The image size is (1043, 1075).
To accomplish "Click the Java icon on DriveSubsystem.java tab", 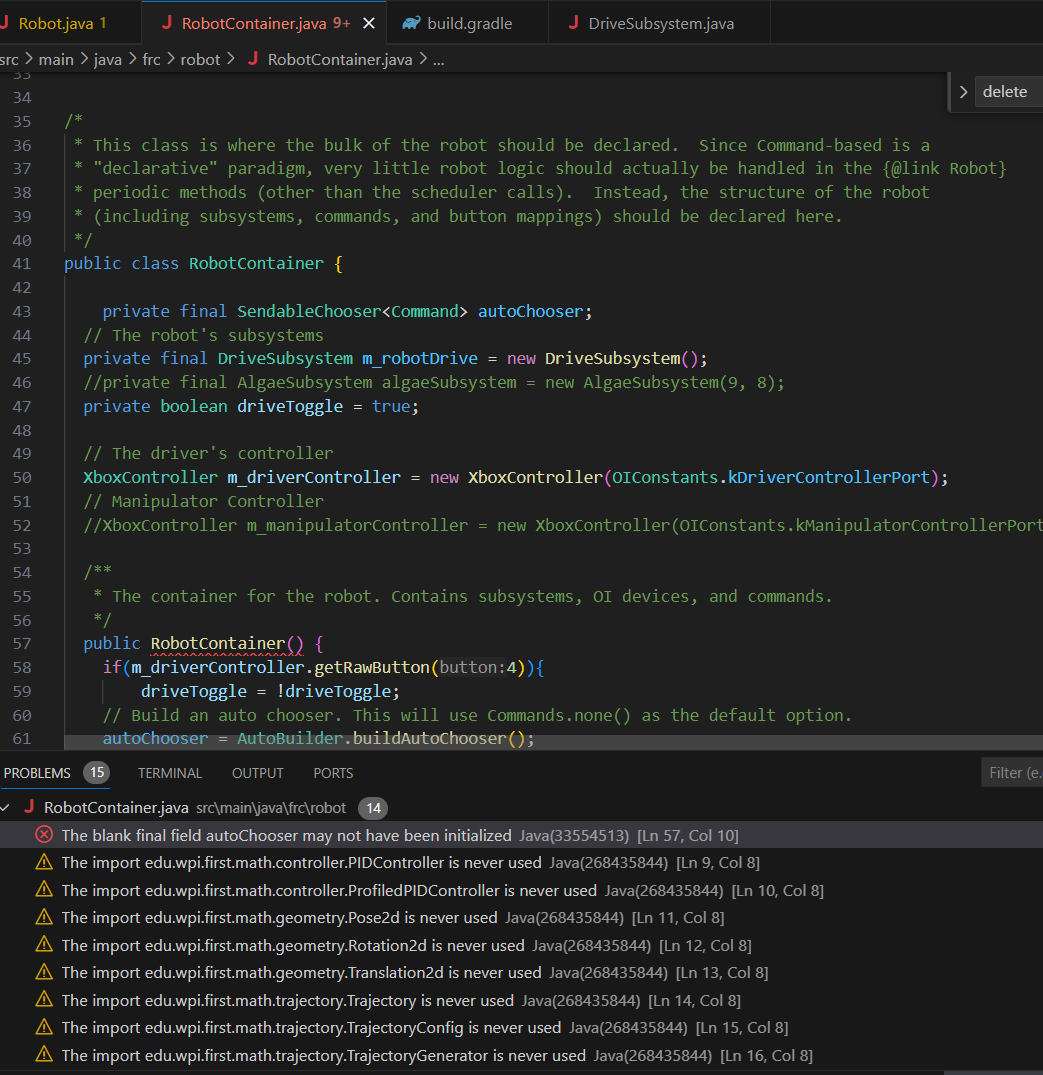I will (x=572, y=23).
